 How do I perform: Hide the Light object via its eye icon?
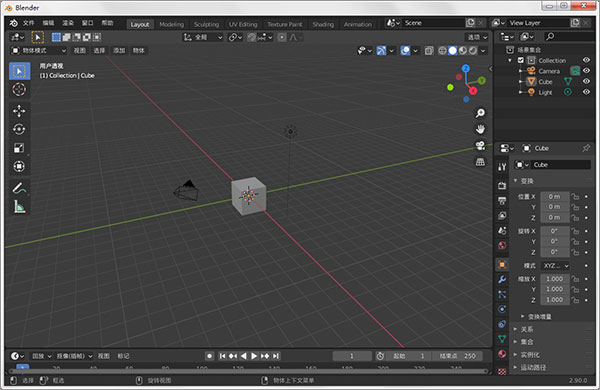[x=586, y=92]
